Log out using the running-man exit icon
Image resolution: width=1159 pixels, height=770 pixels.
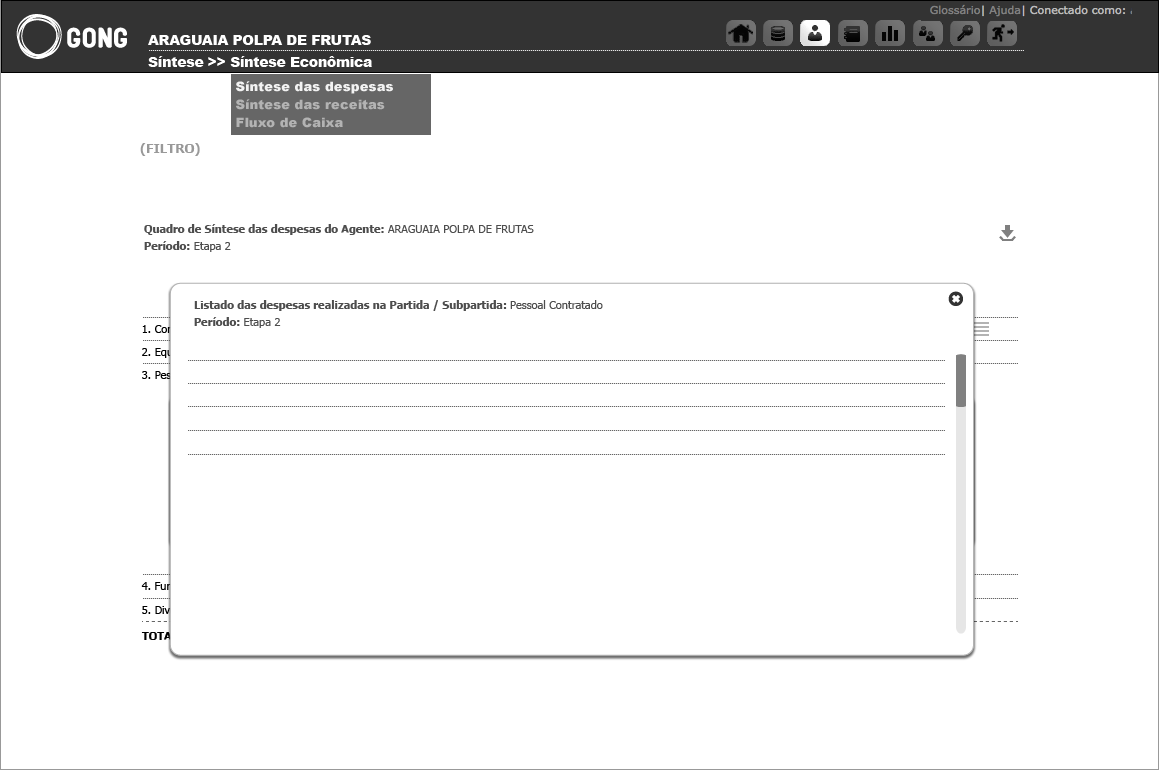tap(1001, 33)
